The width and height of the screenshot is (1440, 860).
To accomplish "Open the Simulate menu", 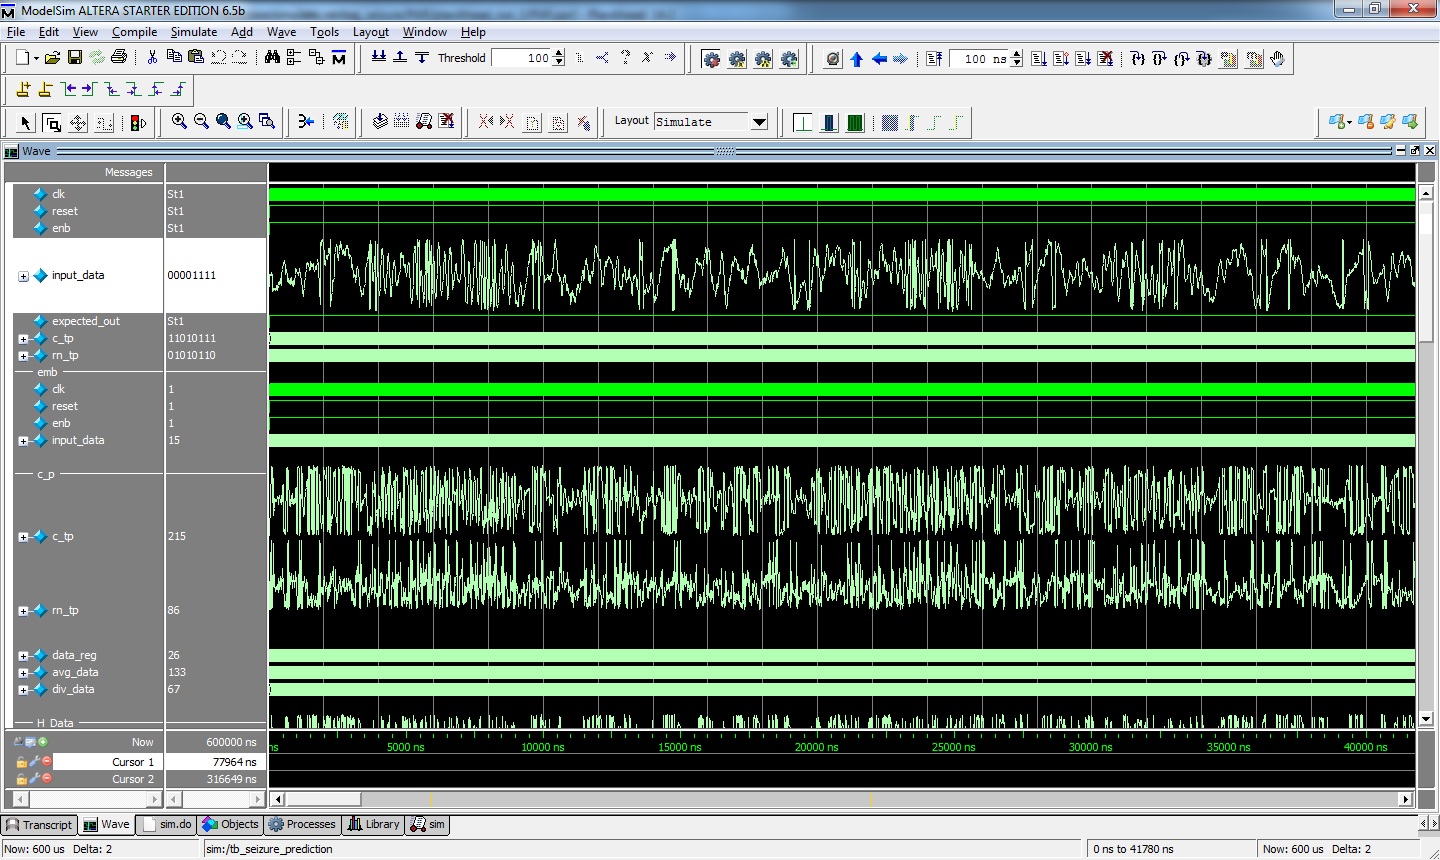I will coord(193,32).
